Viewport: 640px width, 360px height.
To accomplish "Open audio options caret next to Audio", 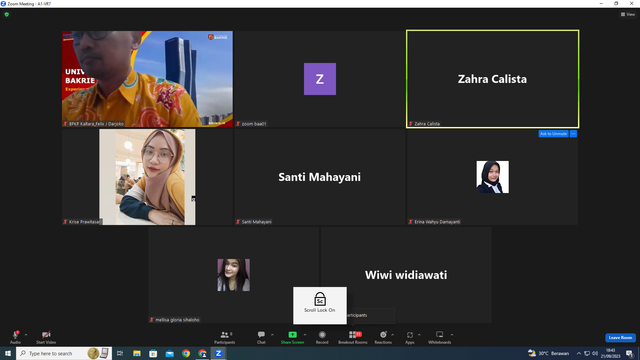I will point(26,335).
